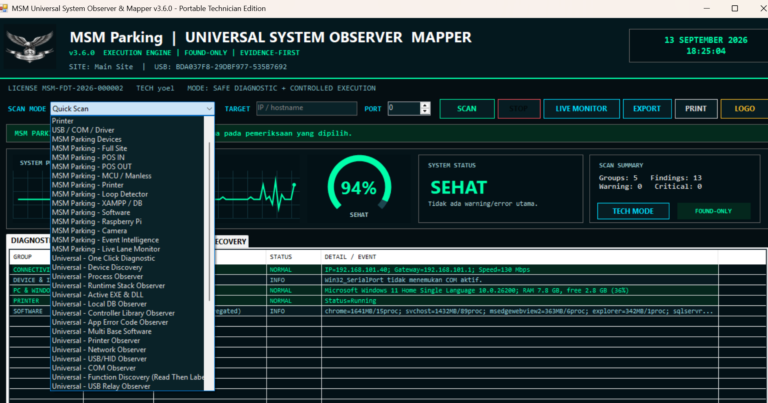The width and height of the screenshot is (768, 403).
Task: Pick 'Universal - Local DB Observer'
Action: pyautogui.click(x=99, y=304)
